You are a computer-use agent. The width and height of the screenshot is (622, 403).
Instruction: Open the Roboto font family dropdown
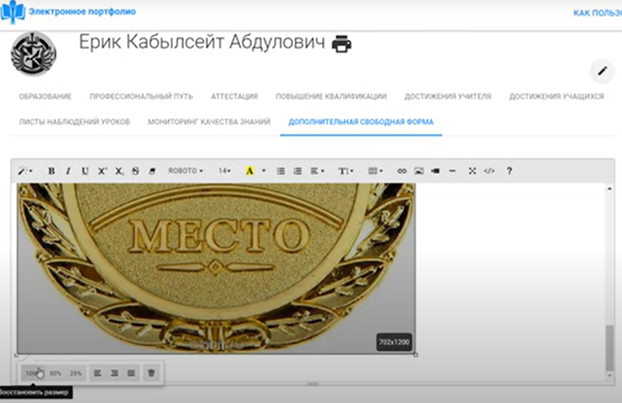coord(185,171)
